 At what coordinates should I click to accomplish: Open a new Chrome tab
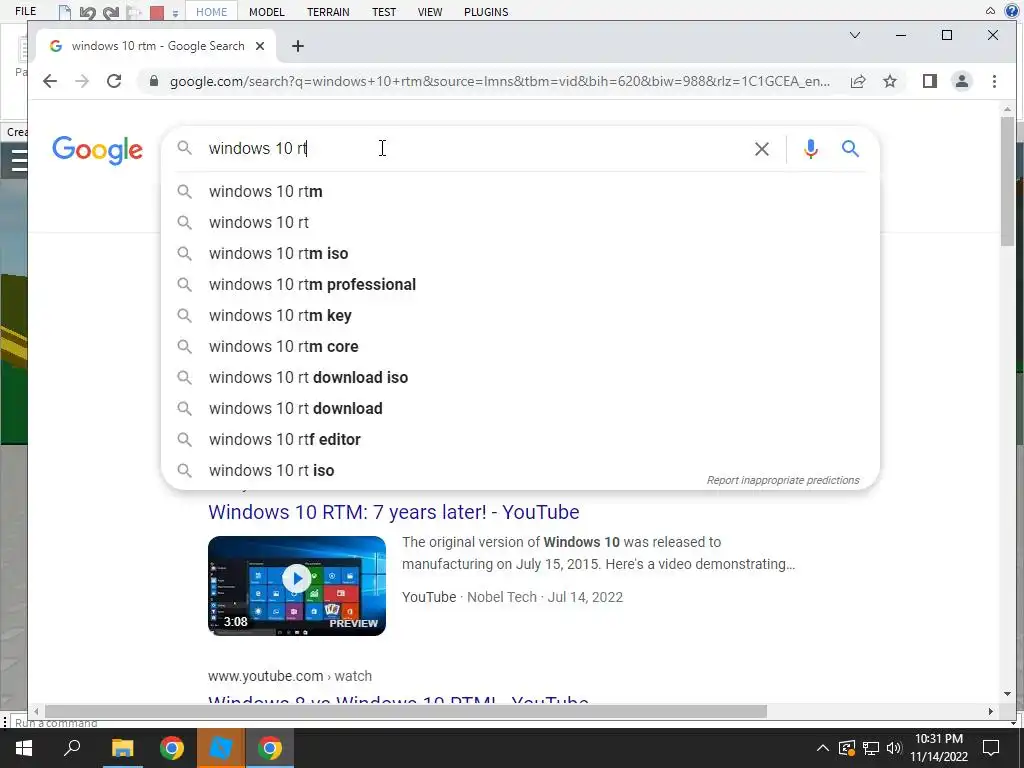click(298, 46)
